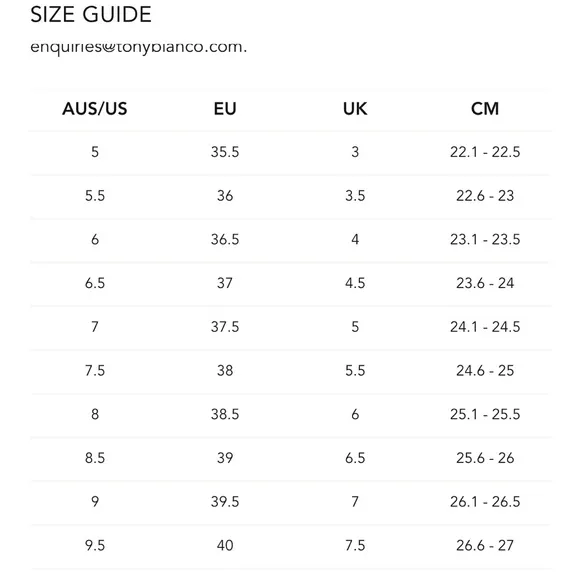Select the CM column header

(x=485, y=109)
